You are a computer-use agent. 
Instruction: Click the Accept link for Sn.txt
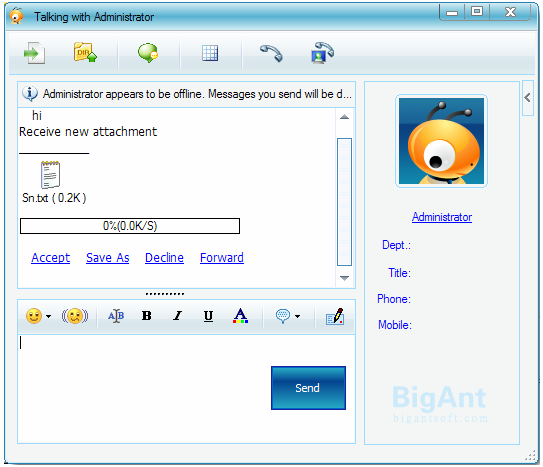coord(51,258)
